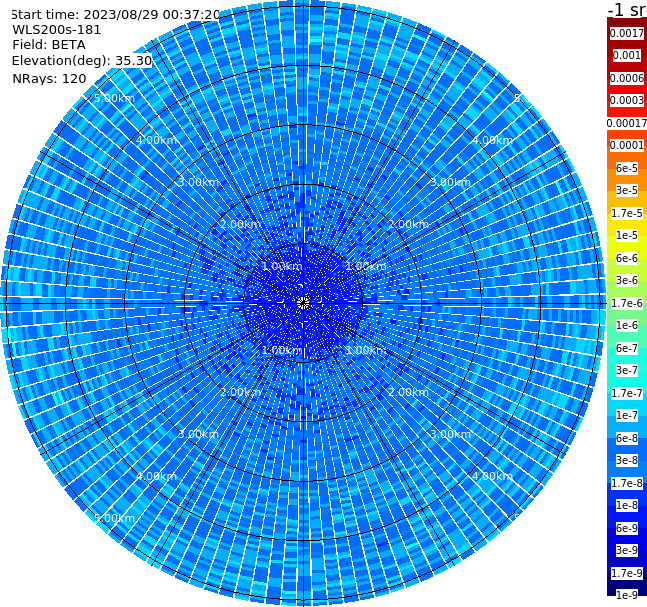647x607 pixels.
Task: Click the Start time 2023/08/29 00:37:20 text
Action: pyautogui.click(x=116, y=15)
